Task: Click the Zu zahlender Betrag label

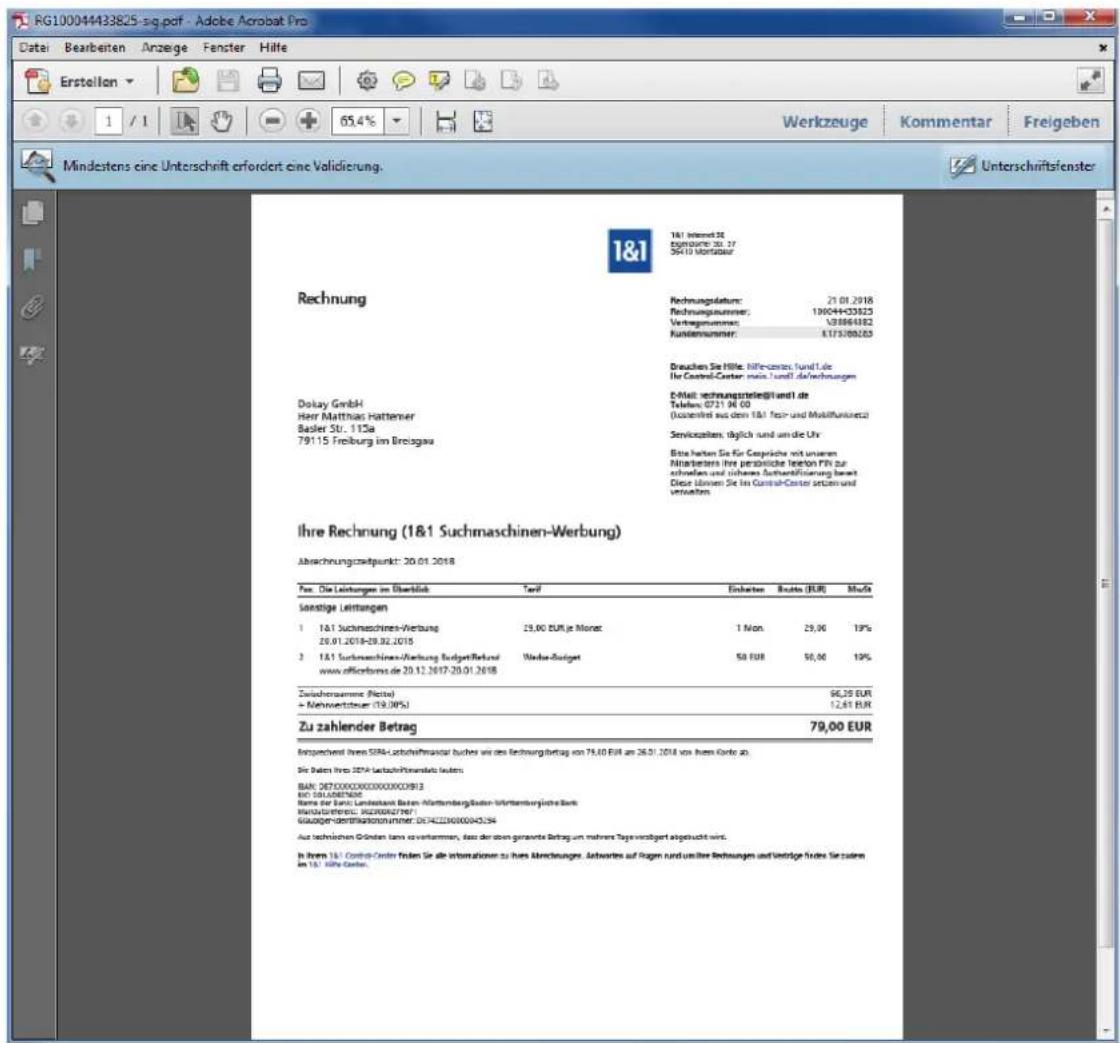Action: point(357,727)
